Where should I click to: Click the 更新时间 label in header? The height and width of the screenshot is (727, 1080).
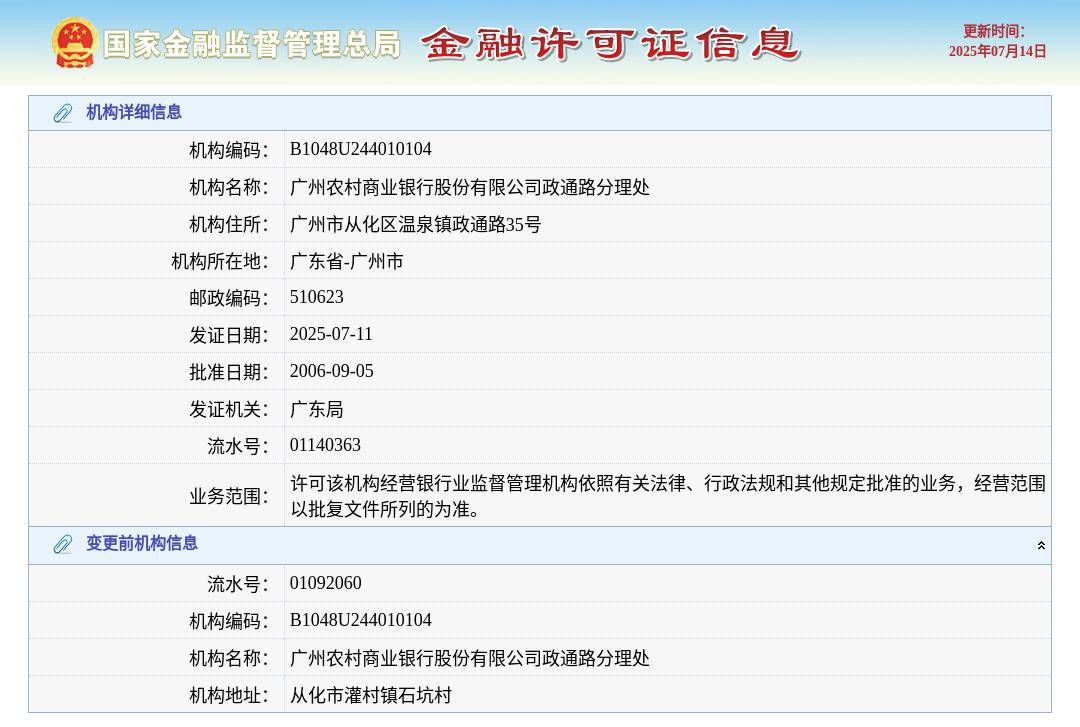(993, 31)
